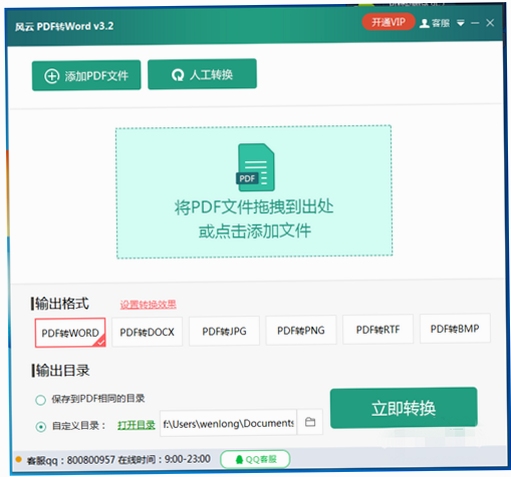Open the folder browse icon for output directory
511x477 pixels.
click(310, 422)
